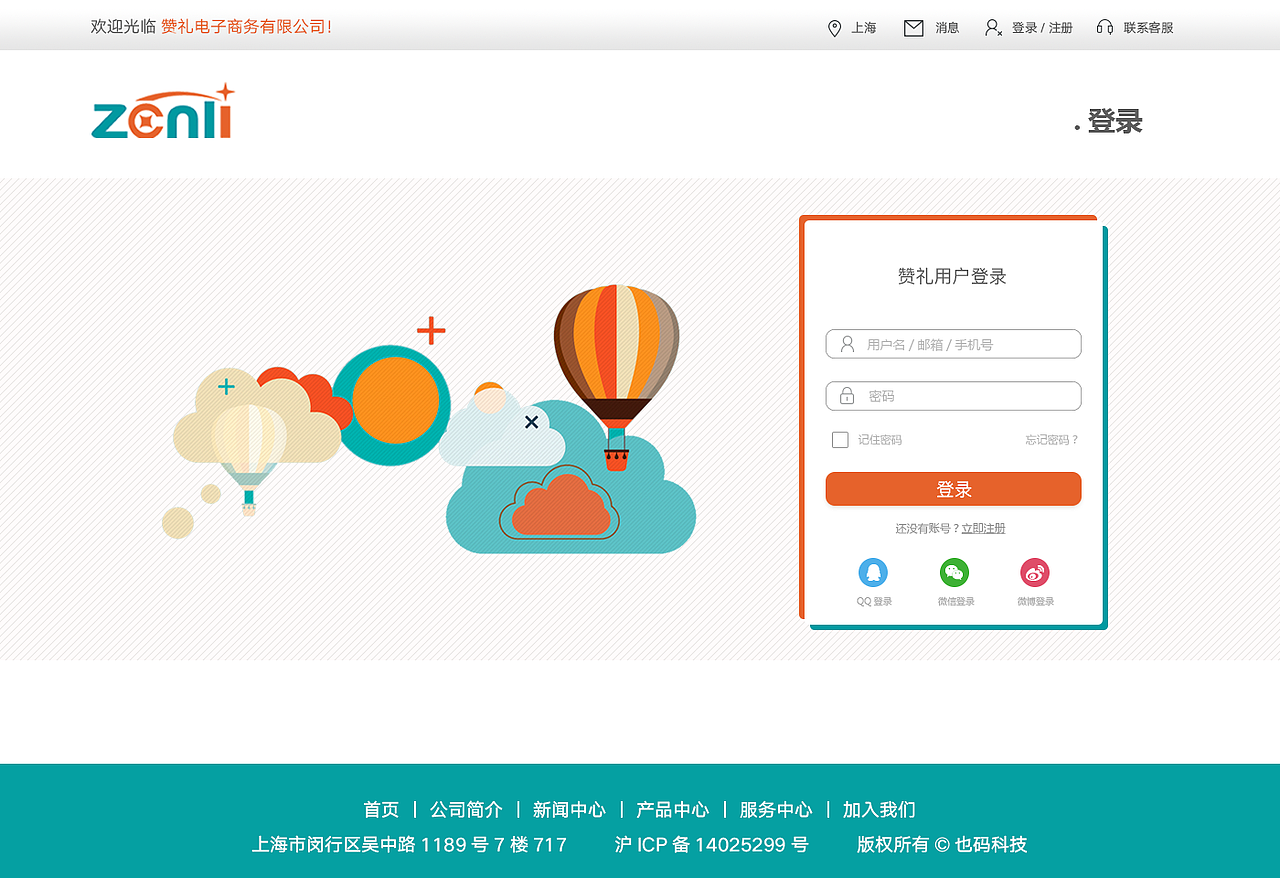Click the WeChat login icon
Image resolution: width=1280 pixels, height=878 pixels.
point(954,572)
